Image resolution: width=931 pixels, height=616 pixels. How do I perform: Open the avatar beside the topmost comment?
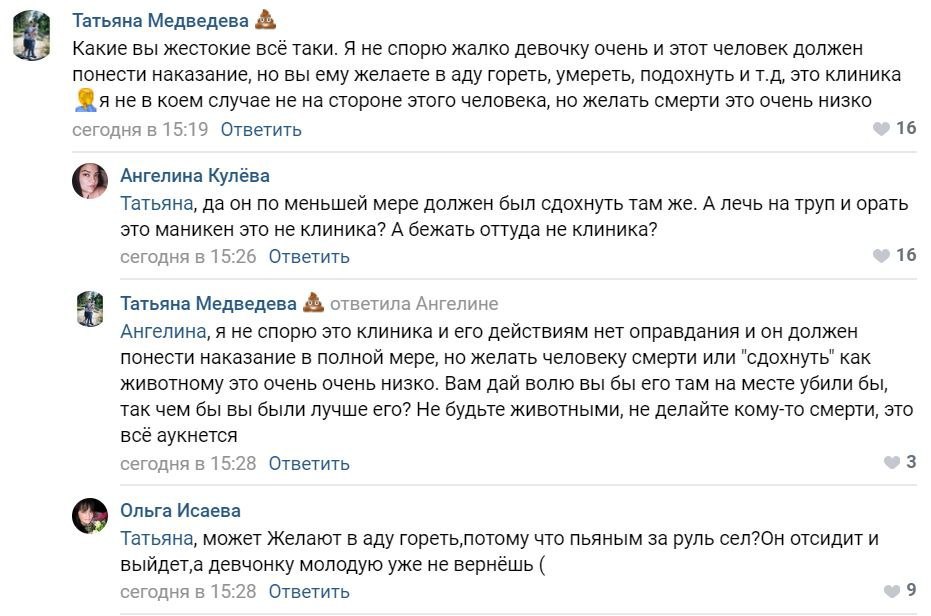click(x=32, y=37)
